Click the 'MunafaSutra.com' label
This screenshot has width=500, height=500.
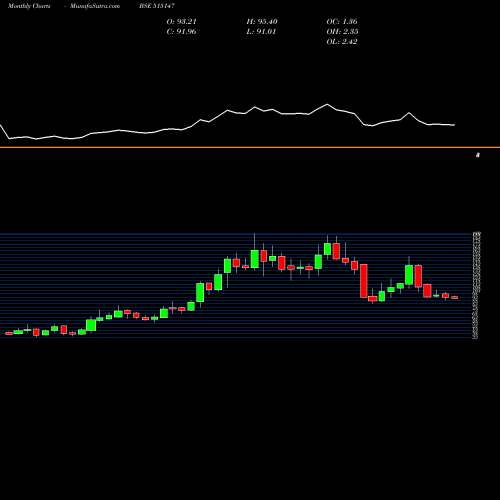click(x=95, y=6)
